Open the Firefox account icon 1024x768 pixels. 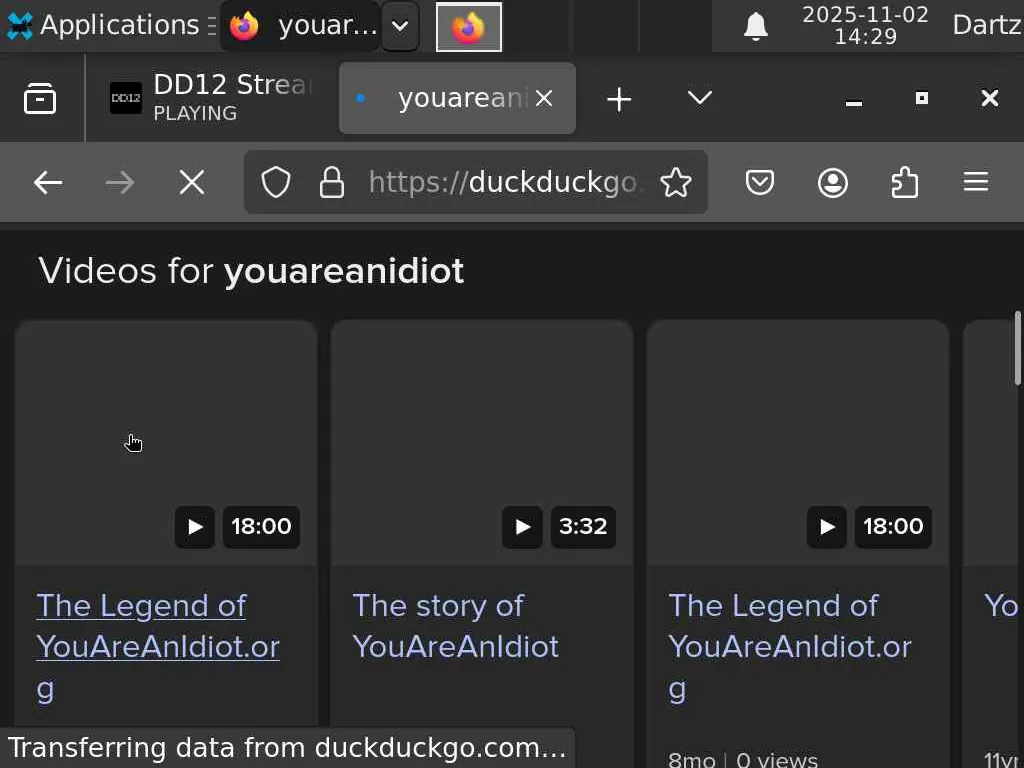point(833,182)
